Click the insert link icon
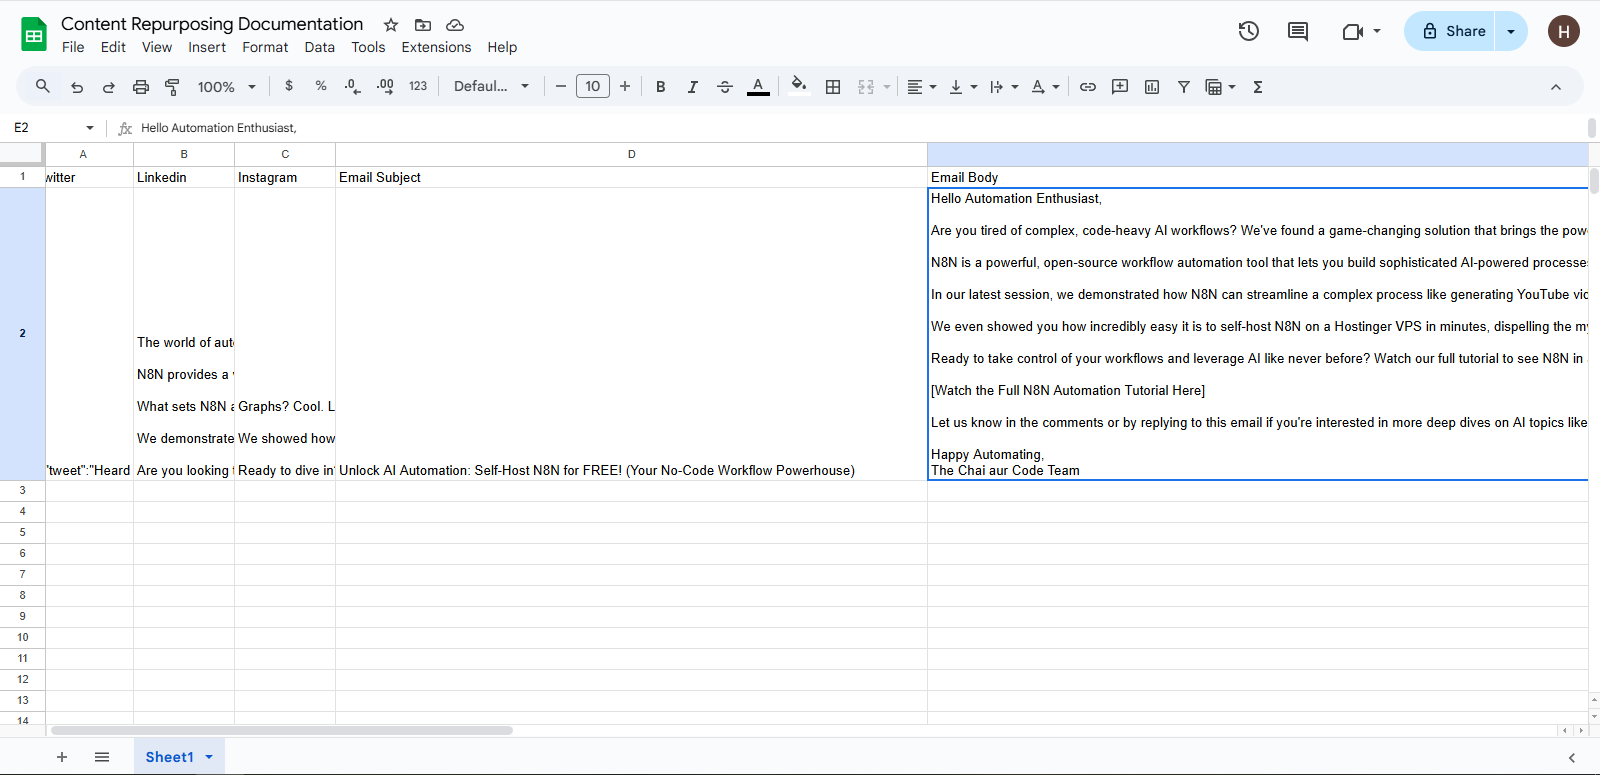This screenshot has width=1600, height=775. tap(1088, 87)
